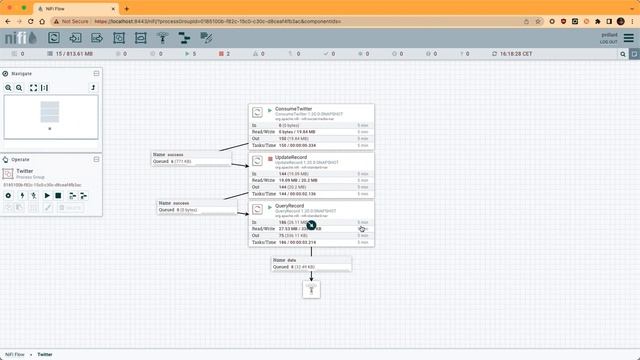The image size is (640, 360).
Task: Start the Twitter process group
Action: click(x=47, y=196)
